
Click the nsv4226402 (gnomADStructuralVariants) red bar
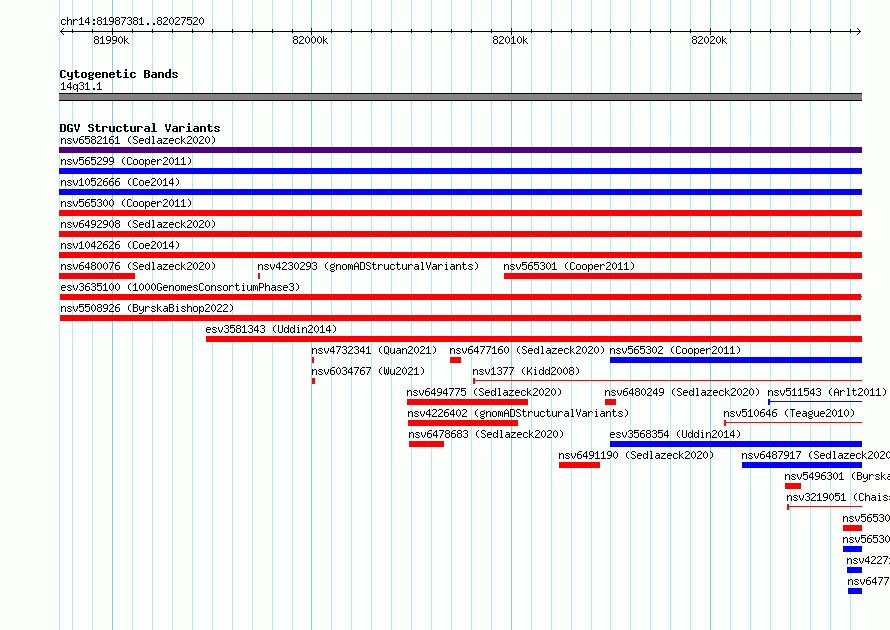[463, 423]
